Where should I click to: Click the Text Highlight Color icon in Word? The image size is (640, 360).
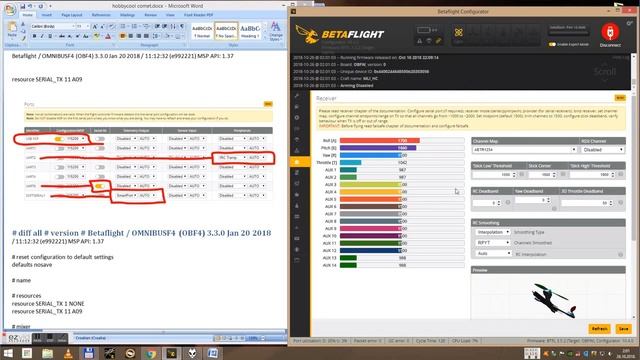coord(97,36)
